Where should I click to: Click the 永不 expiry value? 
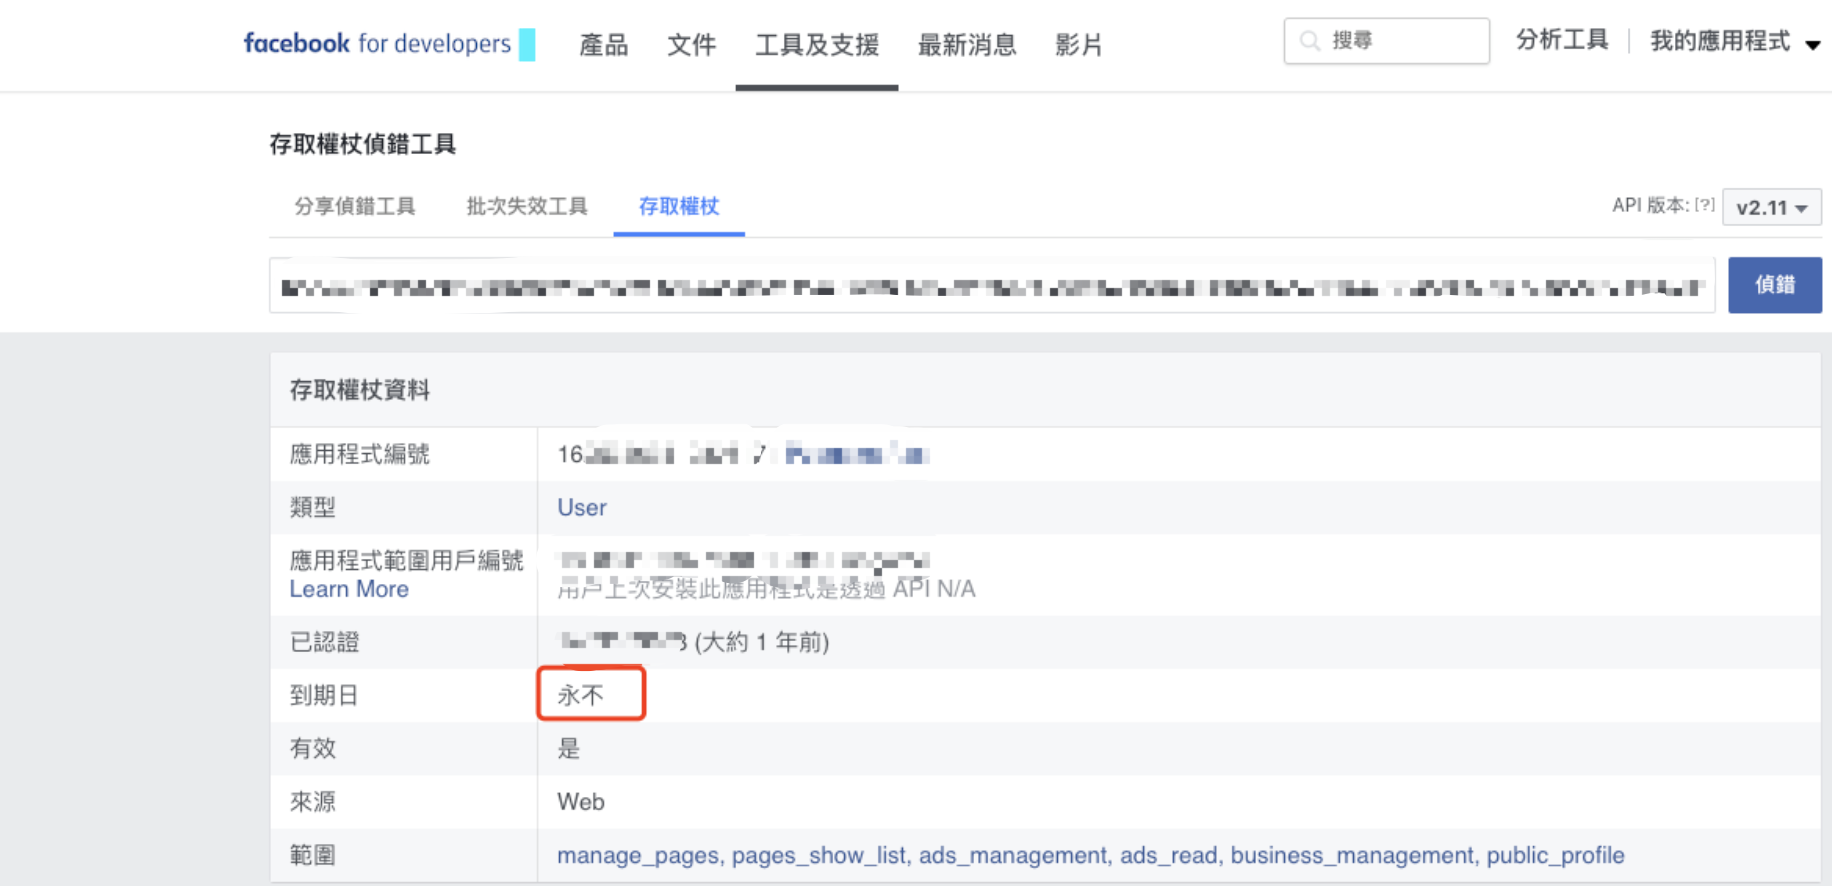click(581, 695)
